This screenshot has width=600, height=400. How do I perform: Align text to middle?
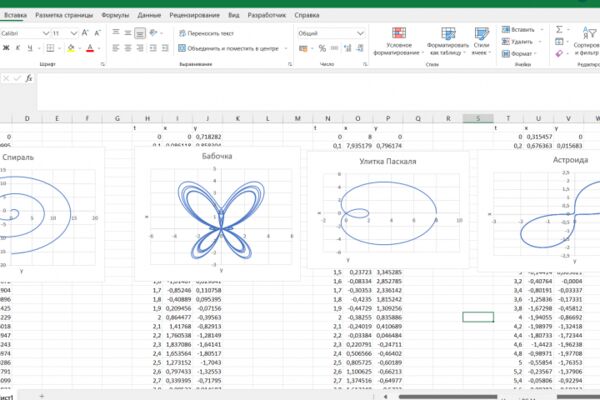pos(128,33)
